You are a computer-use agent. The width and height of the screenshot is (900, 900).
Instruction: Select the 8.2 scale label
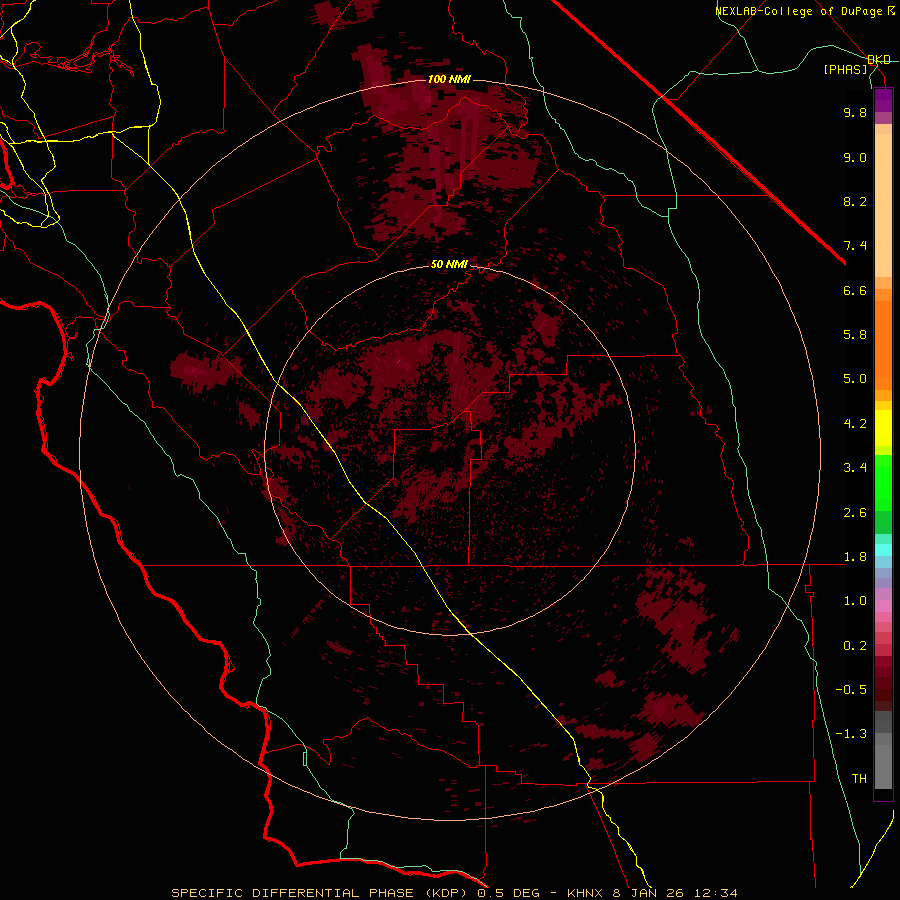[855, 201]
